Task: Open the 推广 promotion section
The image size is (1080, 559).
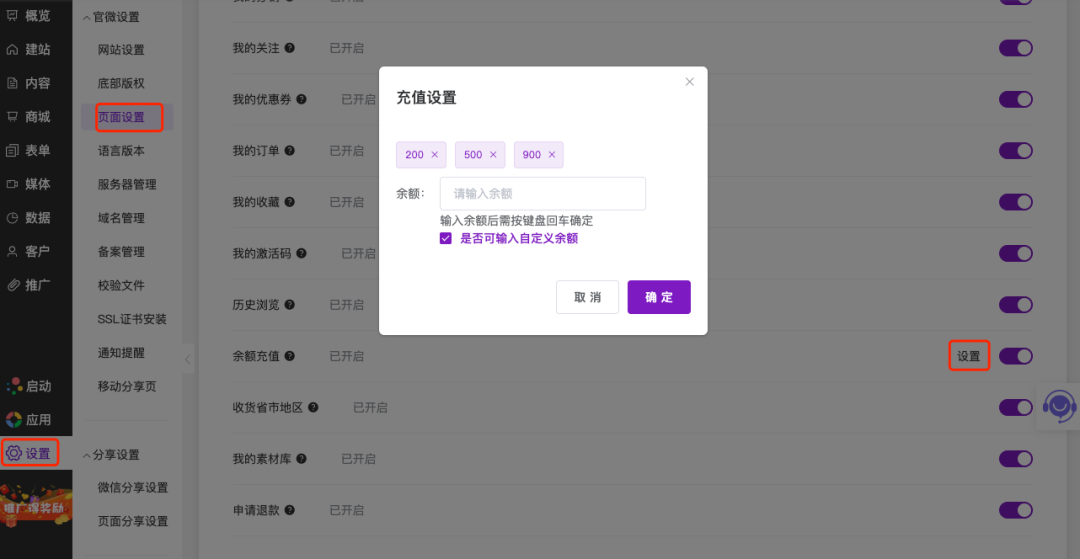Action: (x=28, y=285)
